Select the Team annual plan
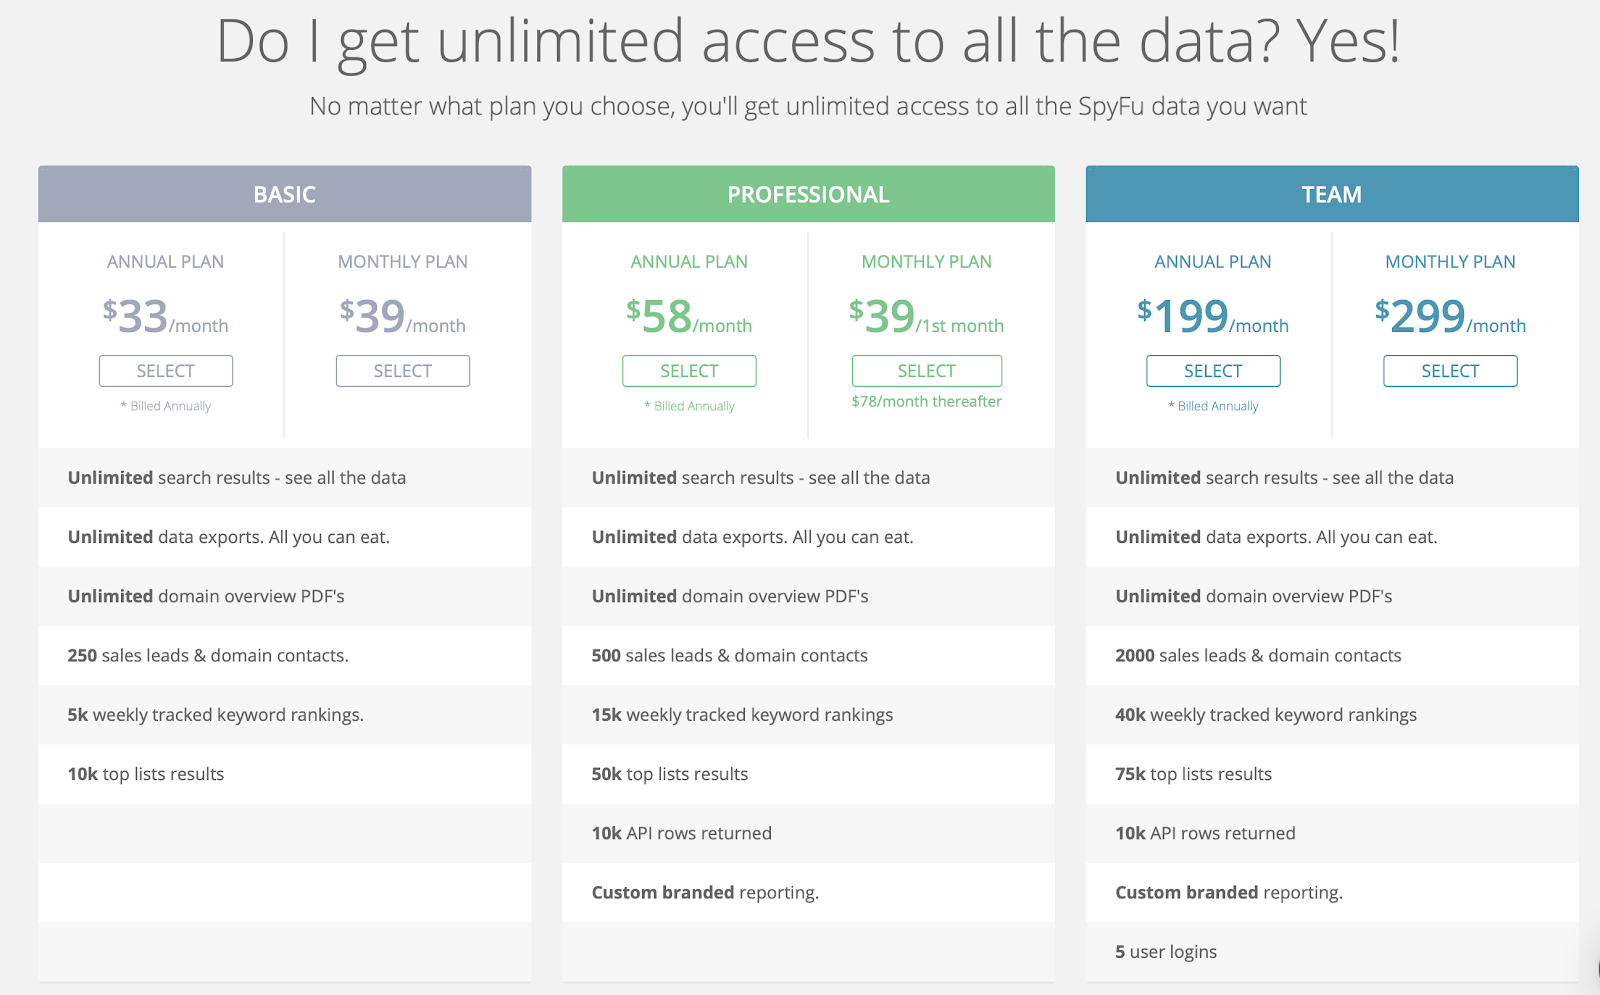This screenshot has width=1600, height=995. [x=1213, y=371]
